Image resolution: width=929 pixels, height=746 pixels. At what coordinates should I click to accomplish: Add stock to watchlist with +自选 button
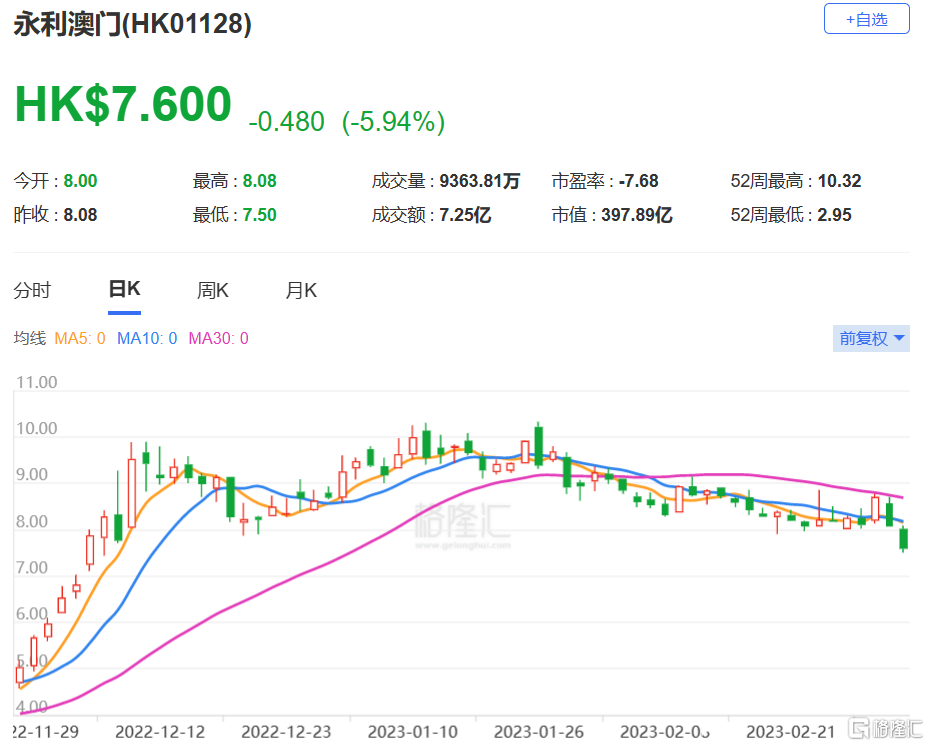point(866,19)
